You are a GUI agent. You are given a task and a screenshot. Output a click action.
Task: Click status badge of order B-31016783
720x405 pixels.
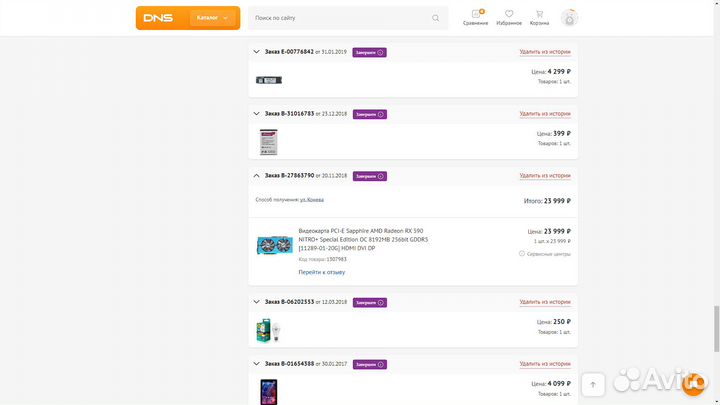click(x=370, y=114)
